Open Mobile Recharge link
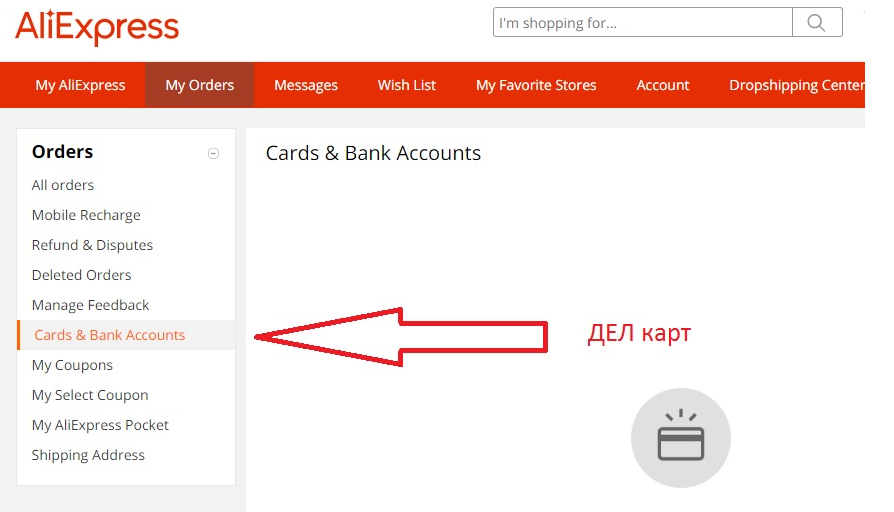The height and width of the screenshot is (512, 894). pyautogui.click(x=86, y=215)
